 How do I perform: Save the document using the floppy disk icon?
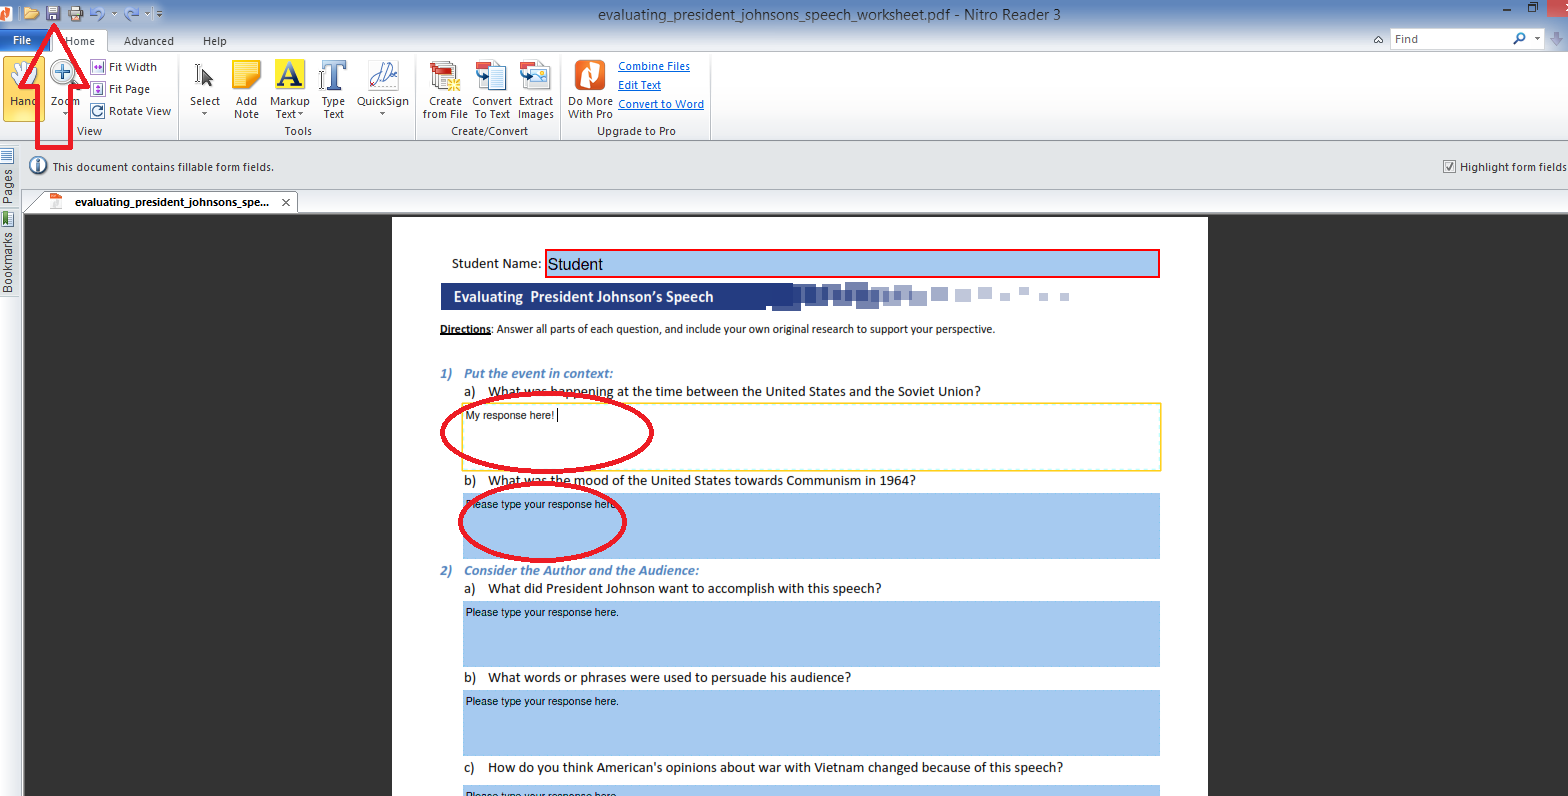[53, 14]
